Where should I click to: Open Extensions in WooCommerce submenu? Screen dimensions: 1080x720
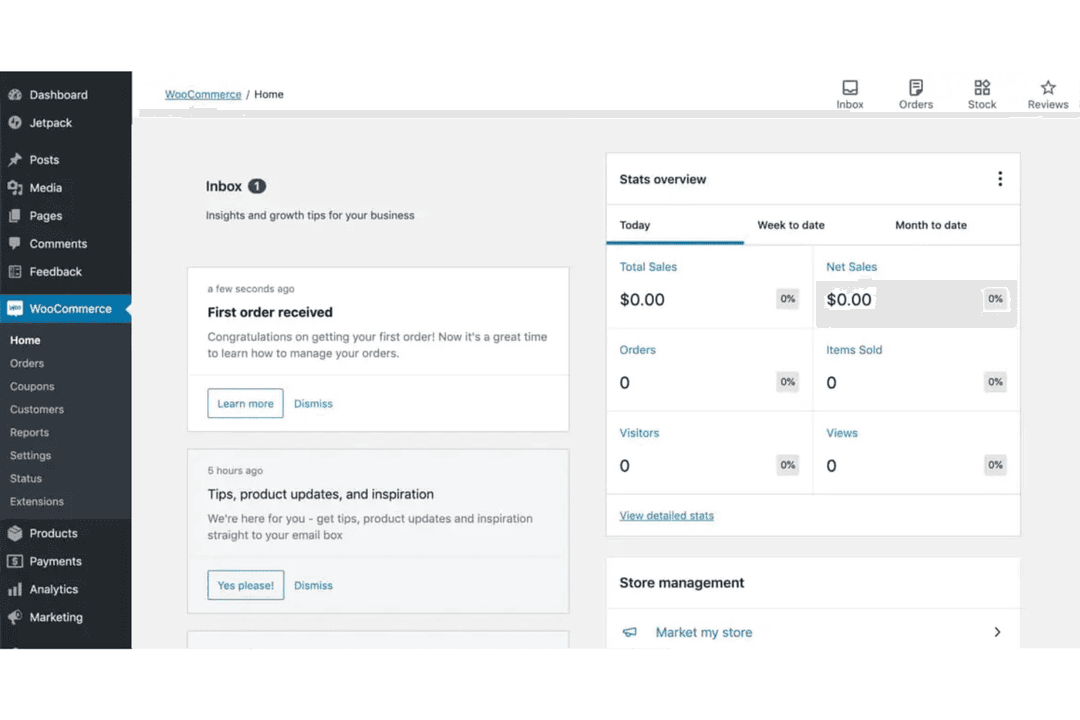[x=37, y=502]
